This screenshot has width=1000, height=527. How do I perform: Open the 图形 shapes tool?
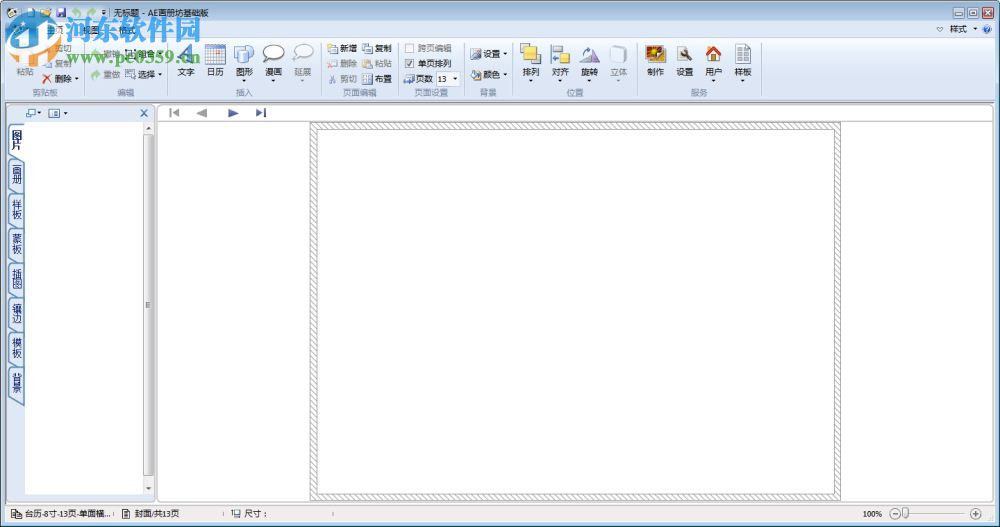(244, 63)
